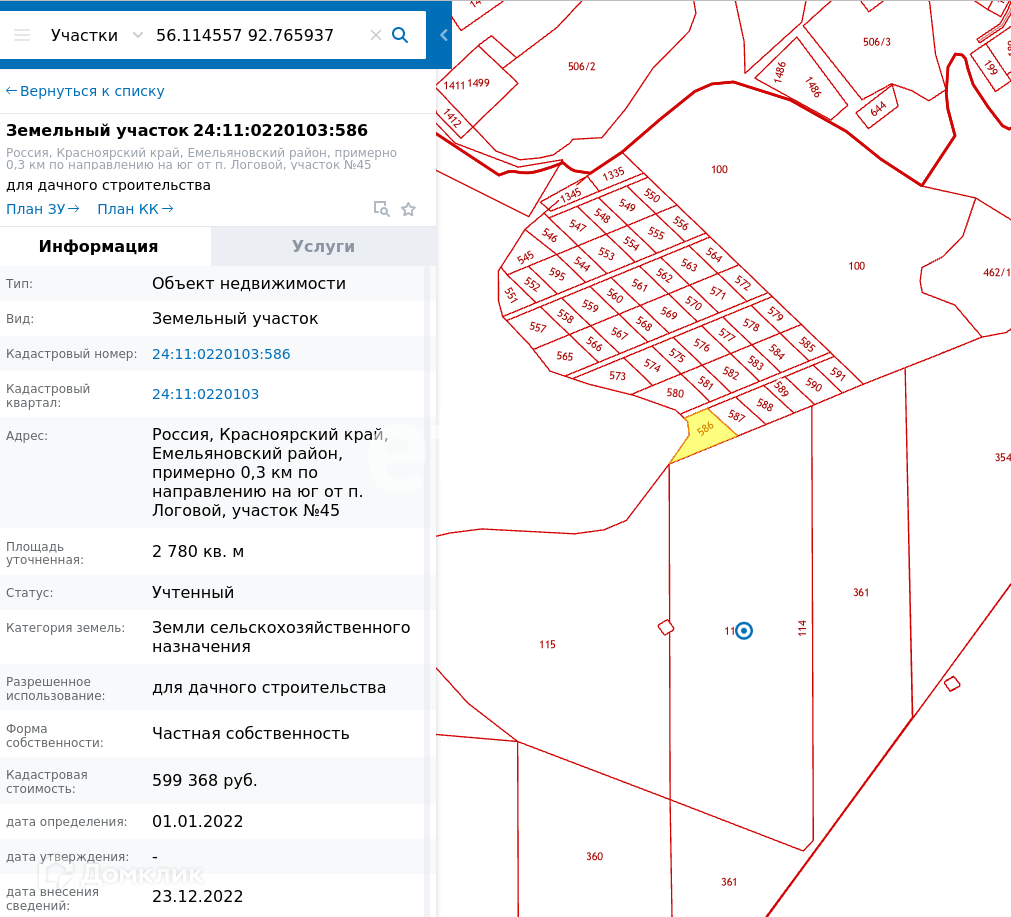Clear the search field with X
Screen dimensions: 1011x917
pyautogui.click(x=375, y=35)
